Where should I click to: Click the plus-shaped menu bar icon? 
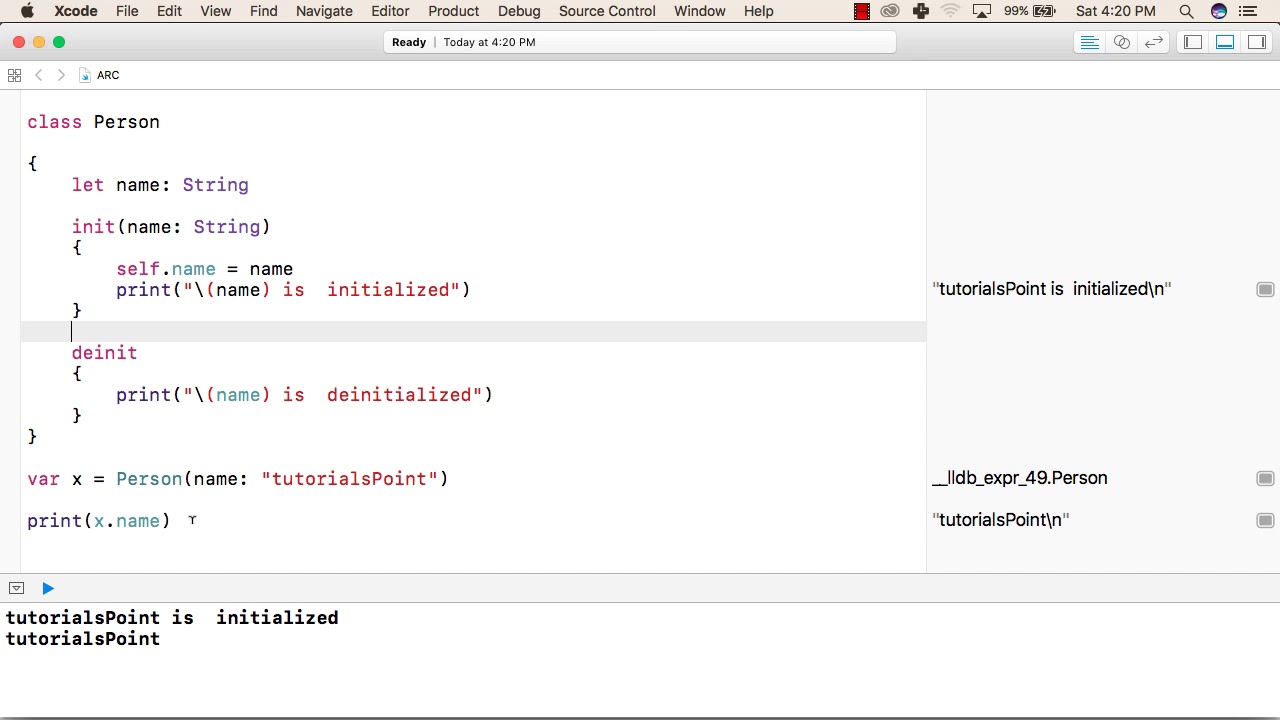click(920, 11)
